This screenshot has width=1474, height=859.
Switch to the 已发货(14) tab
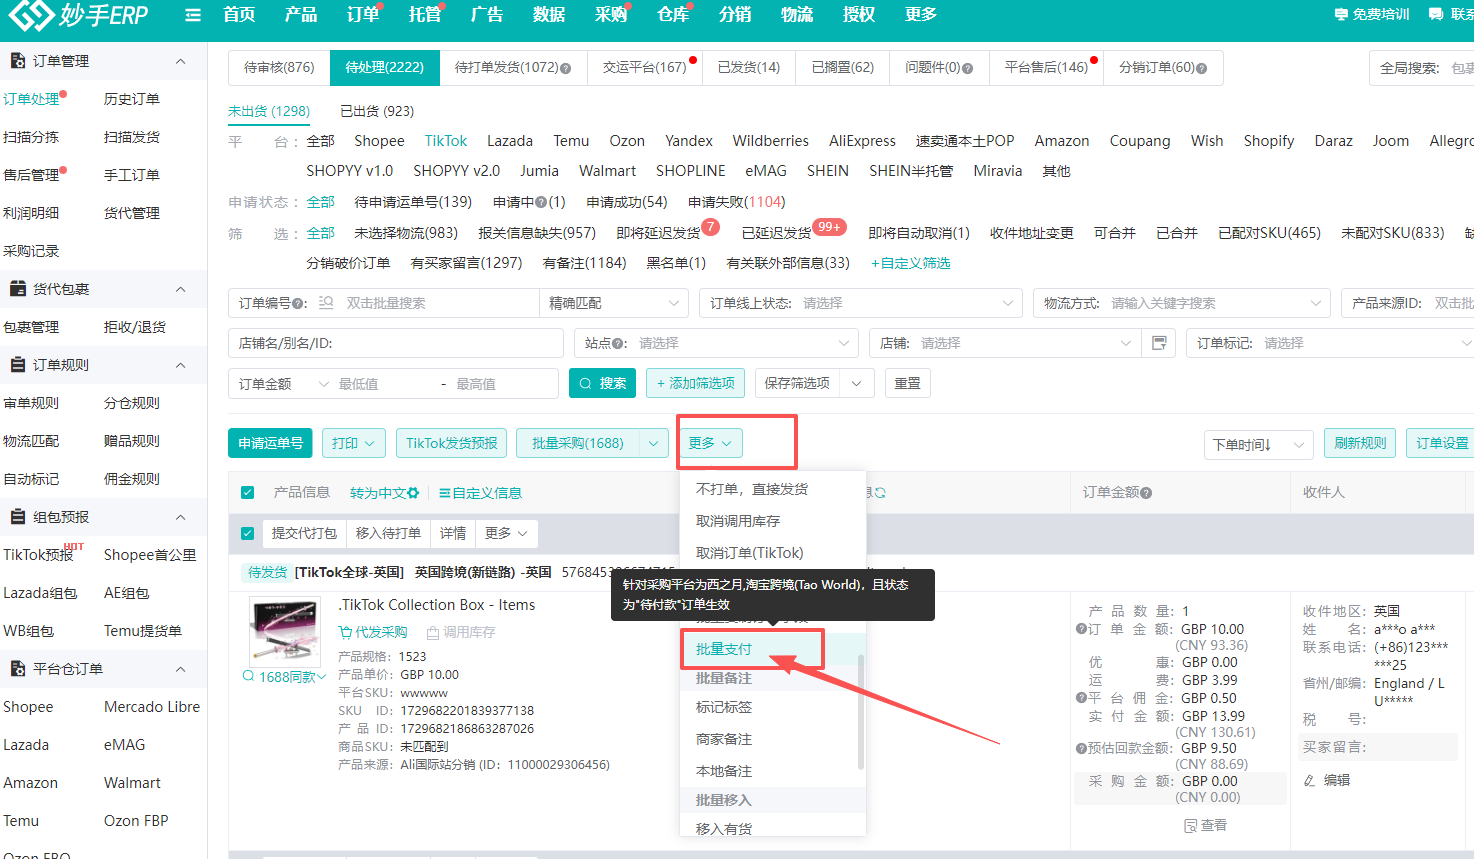point(749,67)
